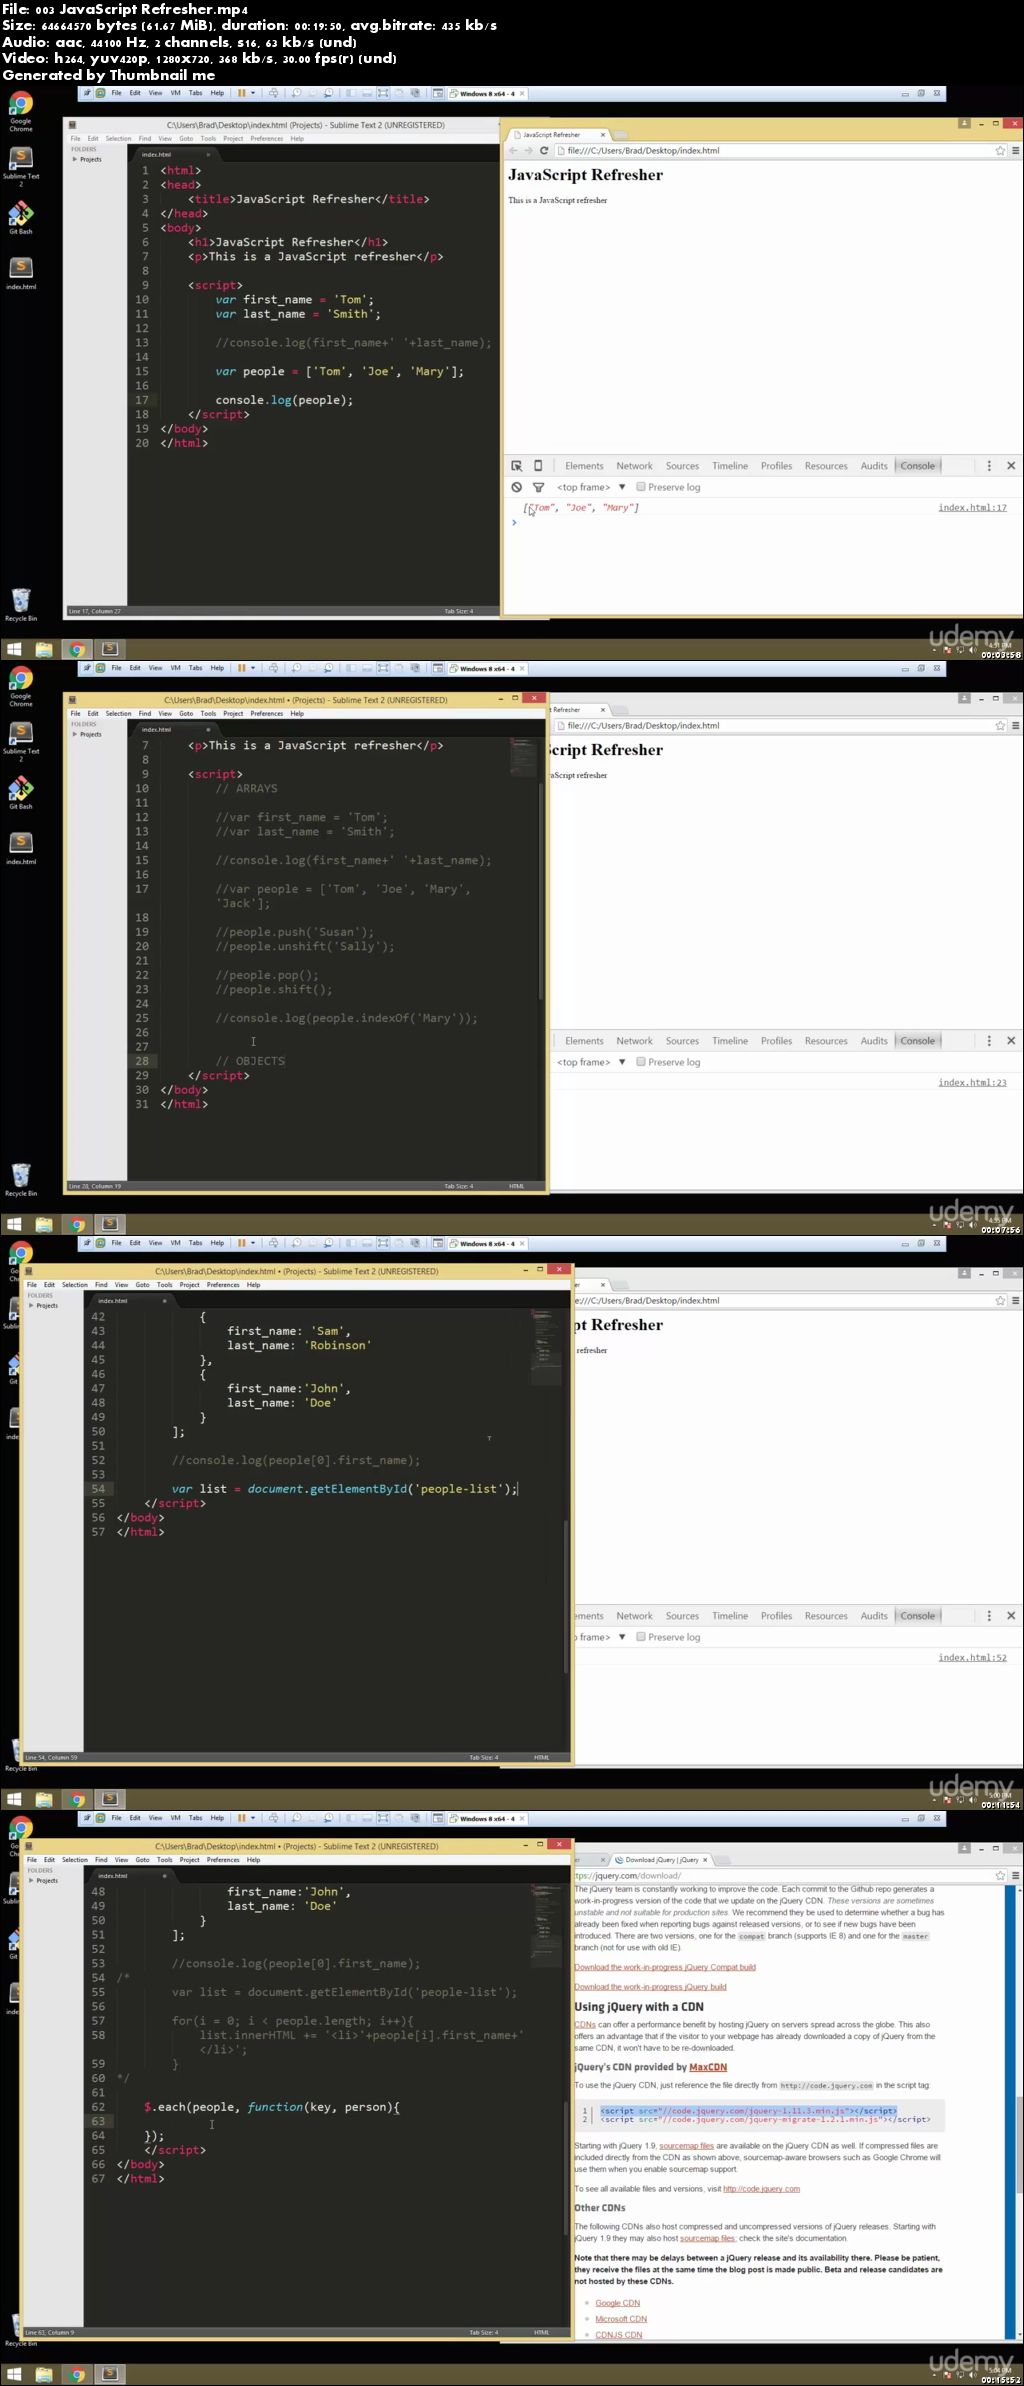Switch to DevTools Network tab in second frame
This screenshot has height=2386, width=1024.
coord(634,1041)
